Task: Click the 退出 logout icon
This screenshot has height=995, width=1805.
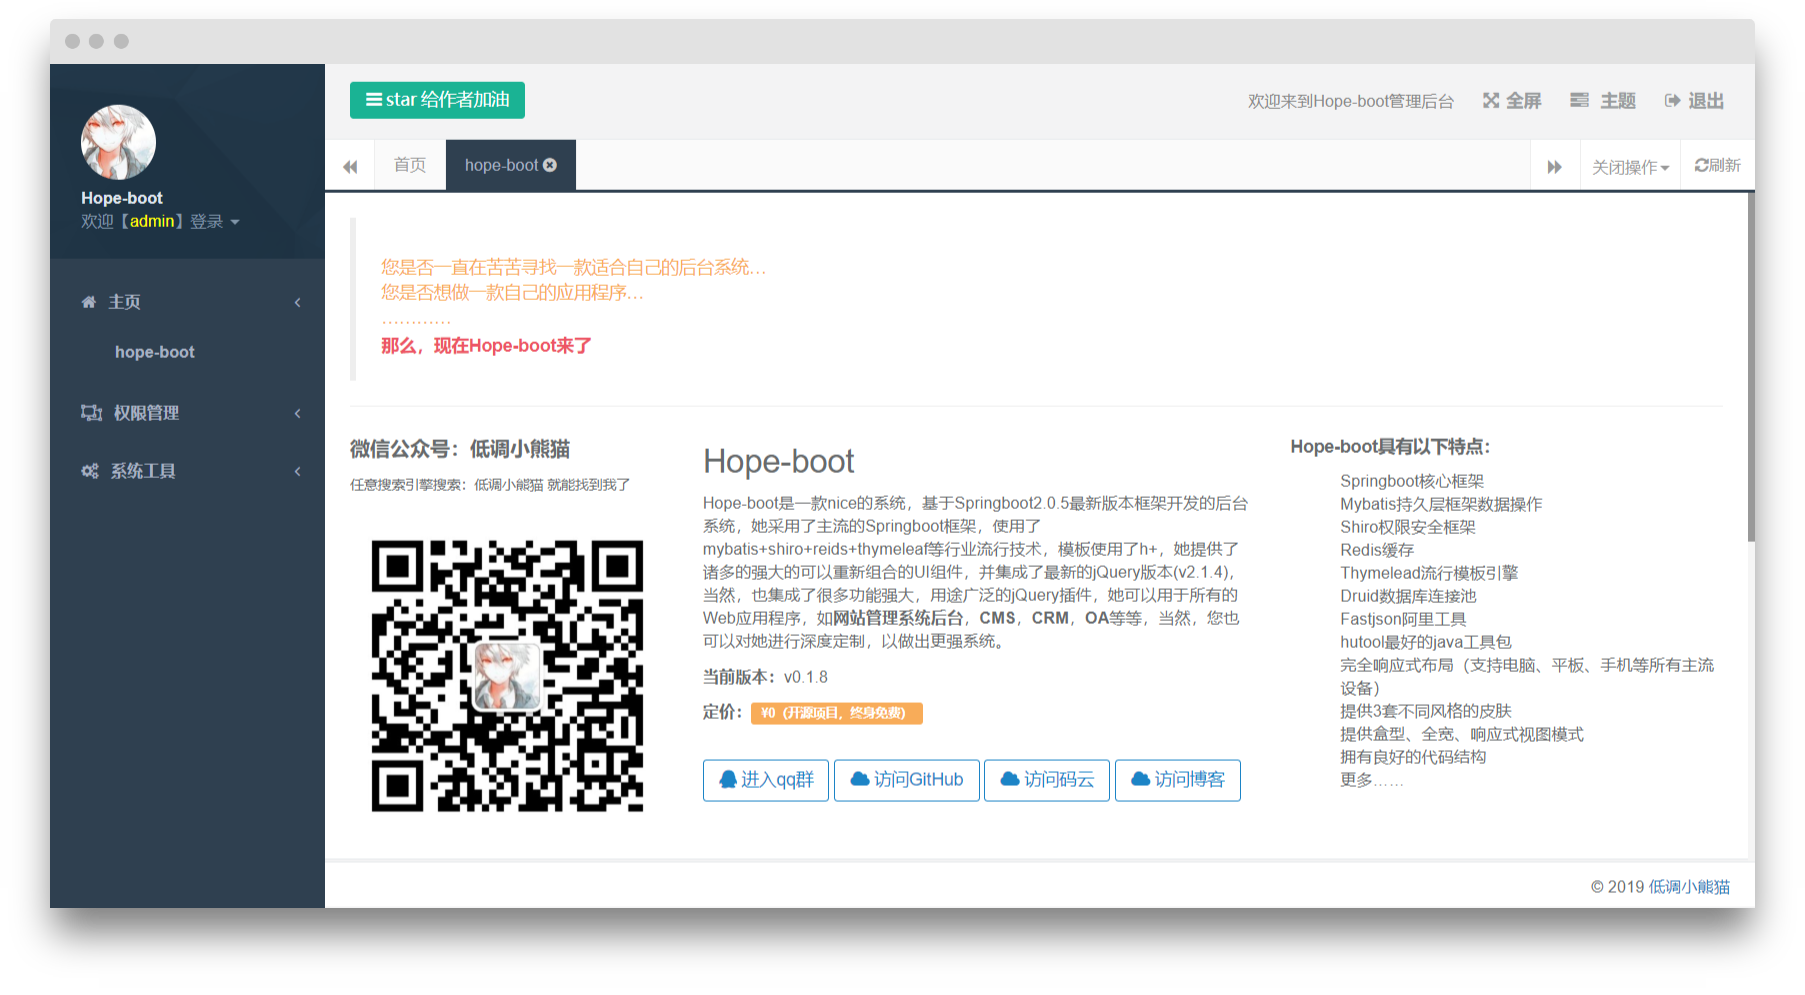Action: (1672, 101)
